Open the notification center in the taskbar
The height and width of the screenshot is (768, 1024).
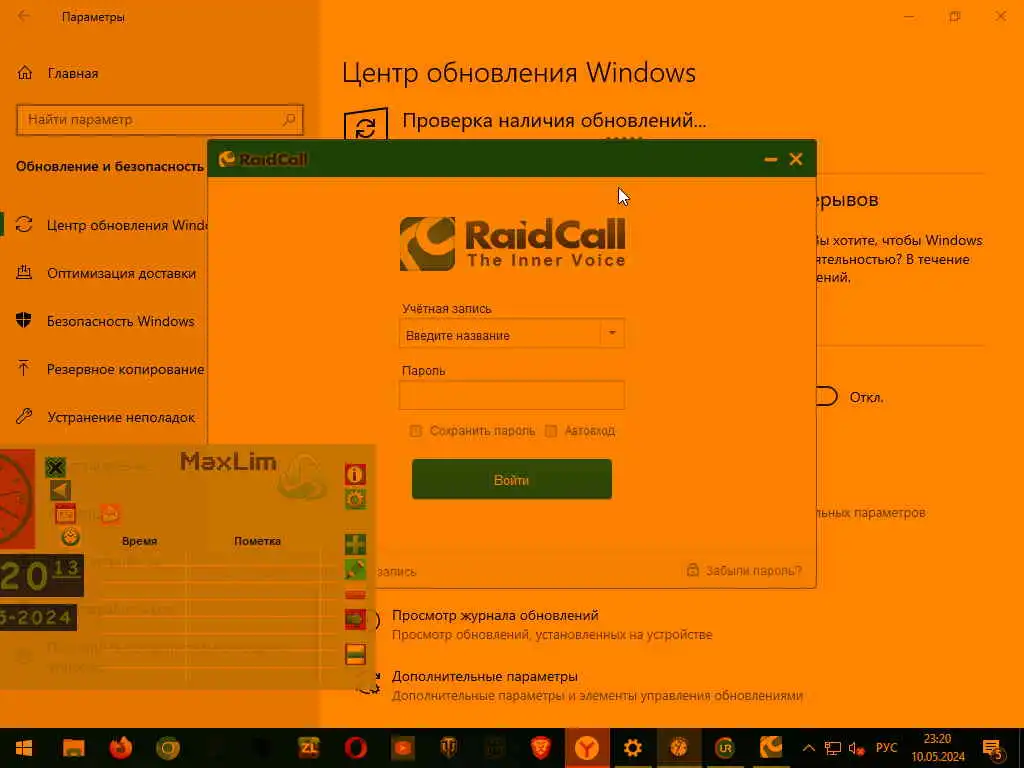(x=991, y=748)
